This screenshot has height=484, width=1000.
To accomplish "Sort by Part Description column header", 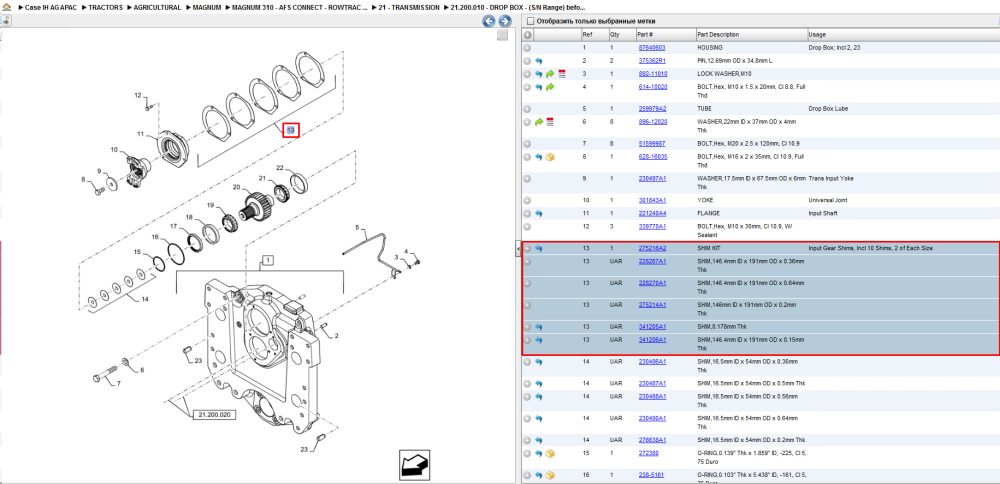I will pyautogui.click(x=718, y=34).
